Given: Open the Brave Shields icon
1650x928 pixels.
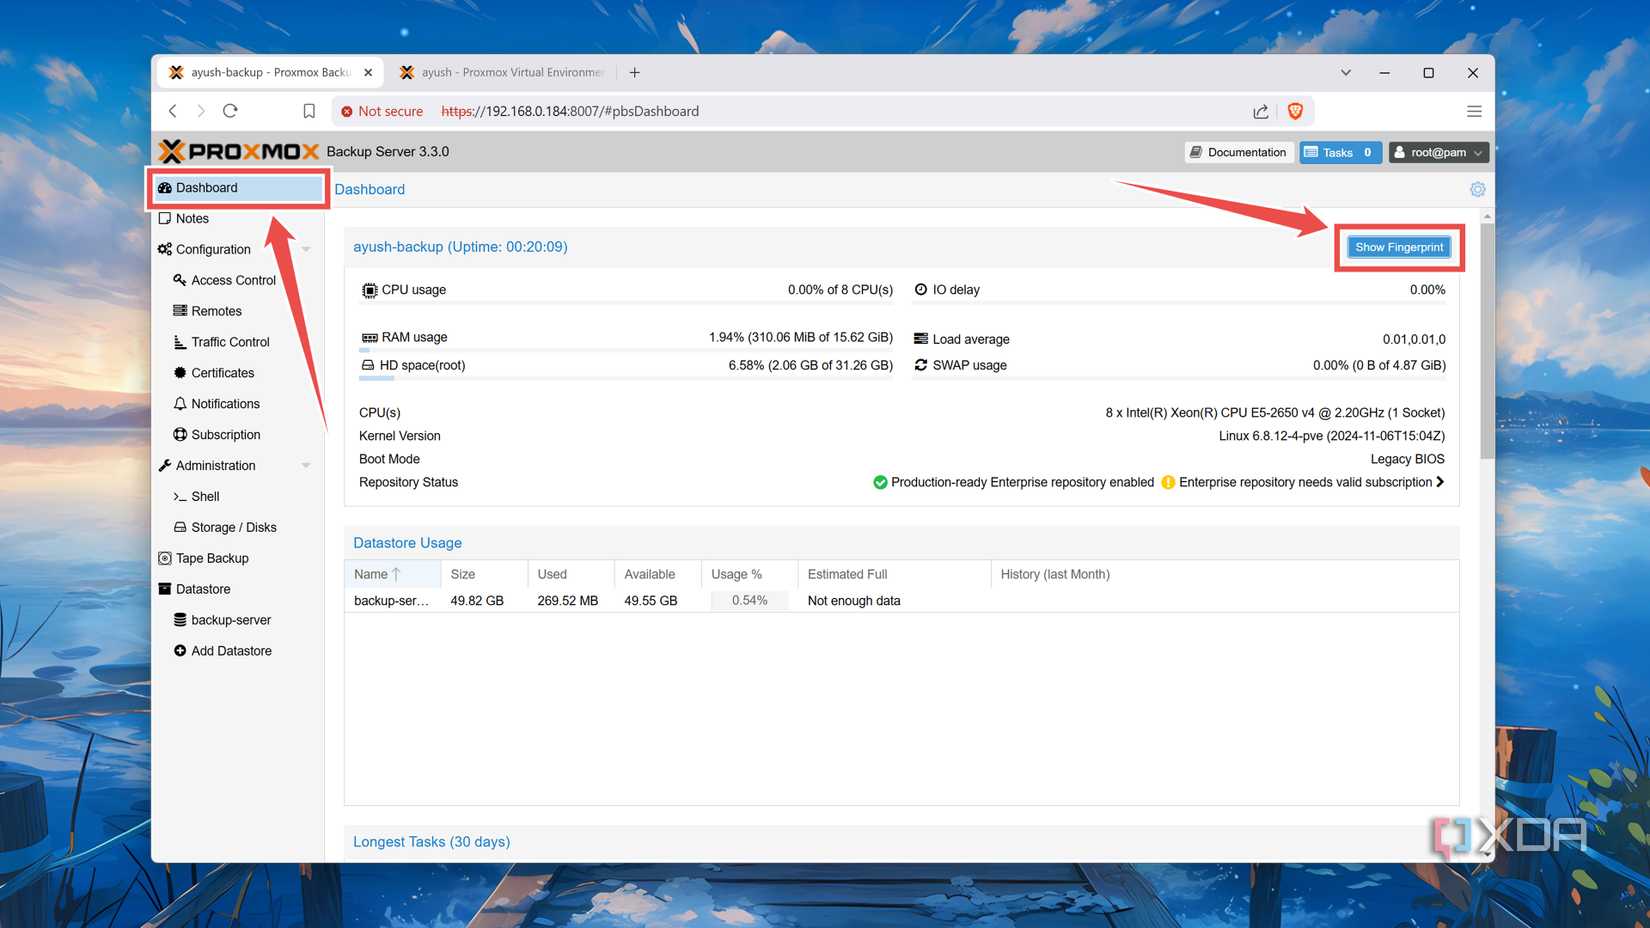Looking at the screenshot, I should [1295, 111].
